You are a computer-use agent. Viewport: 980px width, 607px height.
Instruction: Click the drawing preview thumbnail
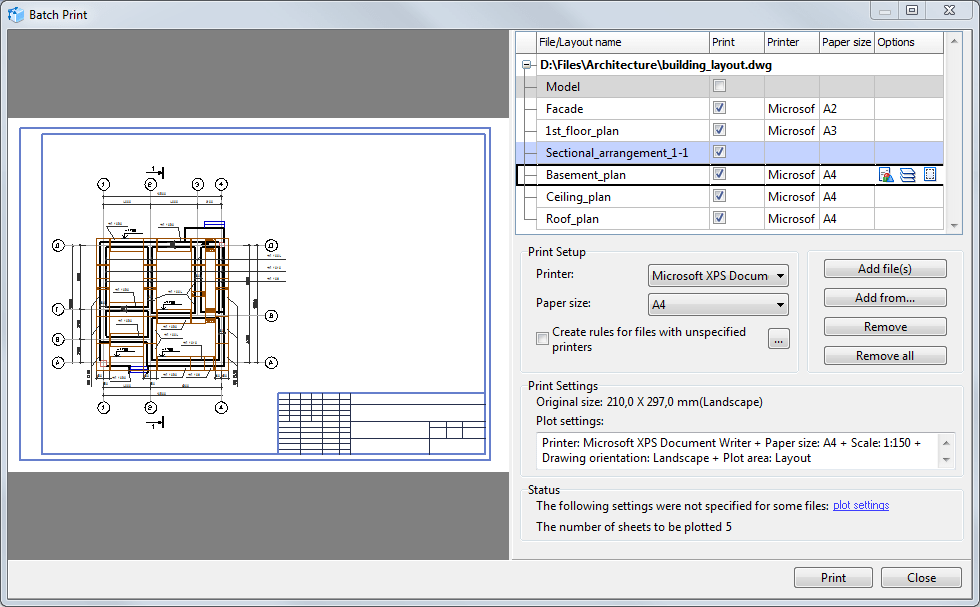click(x=260, y=295)
